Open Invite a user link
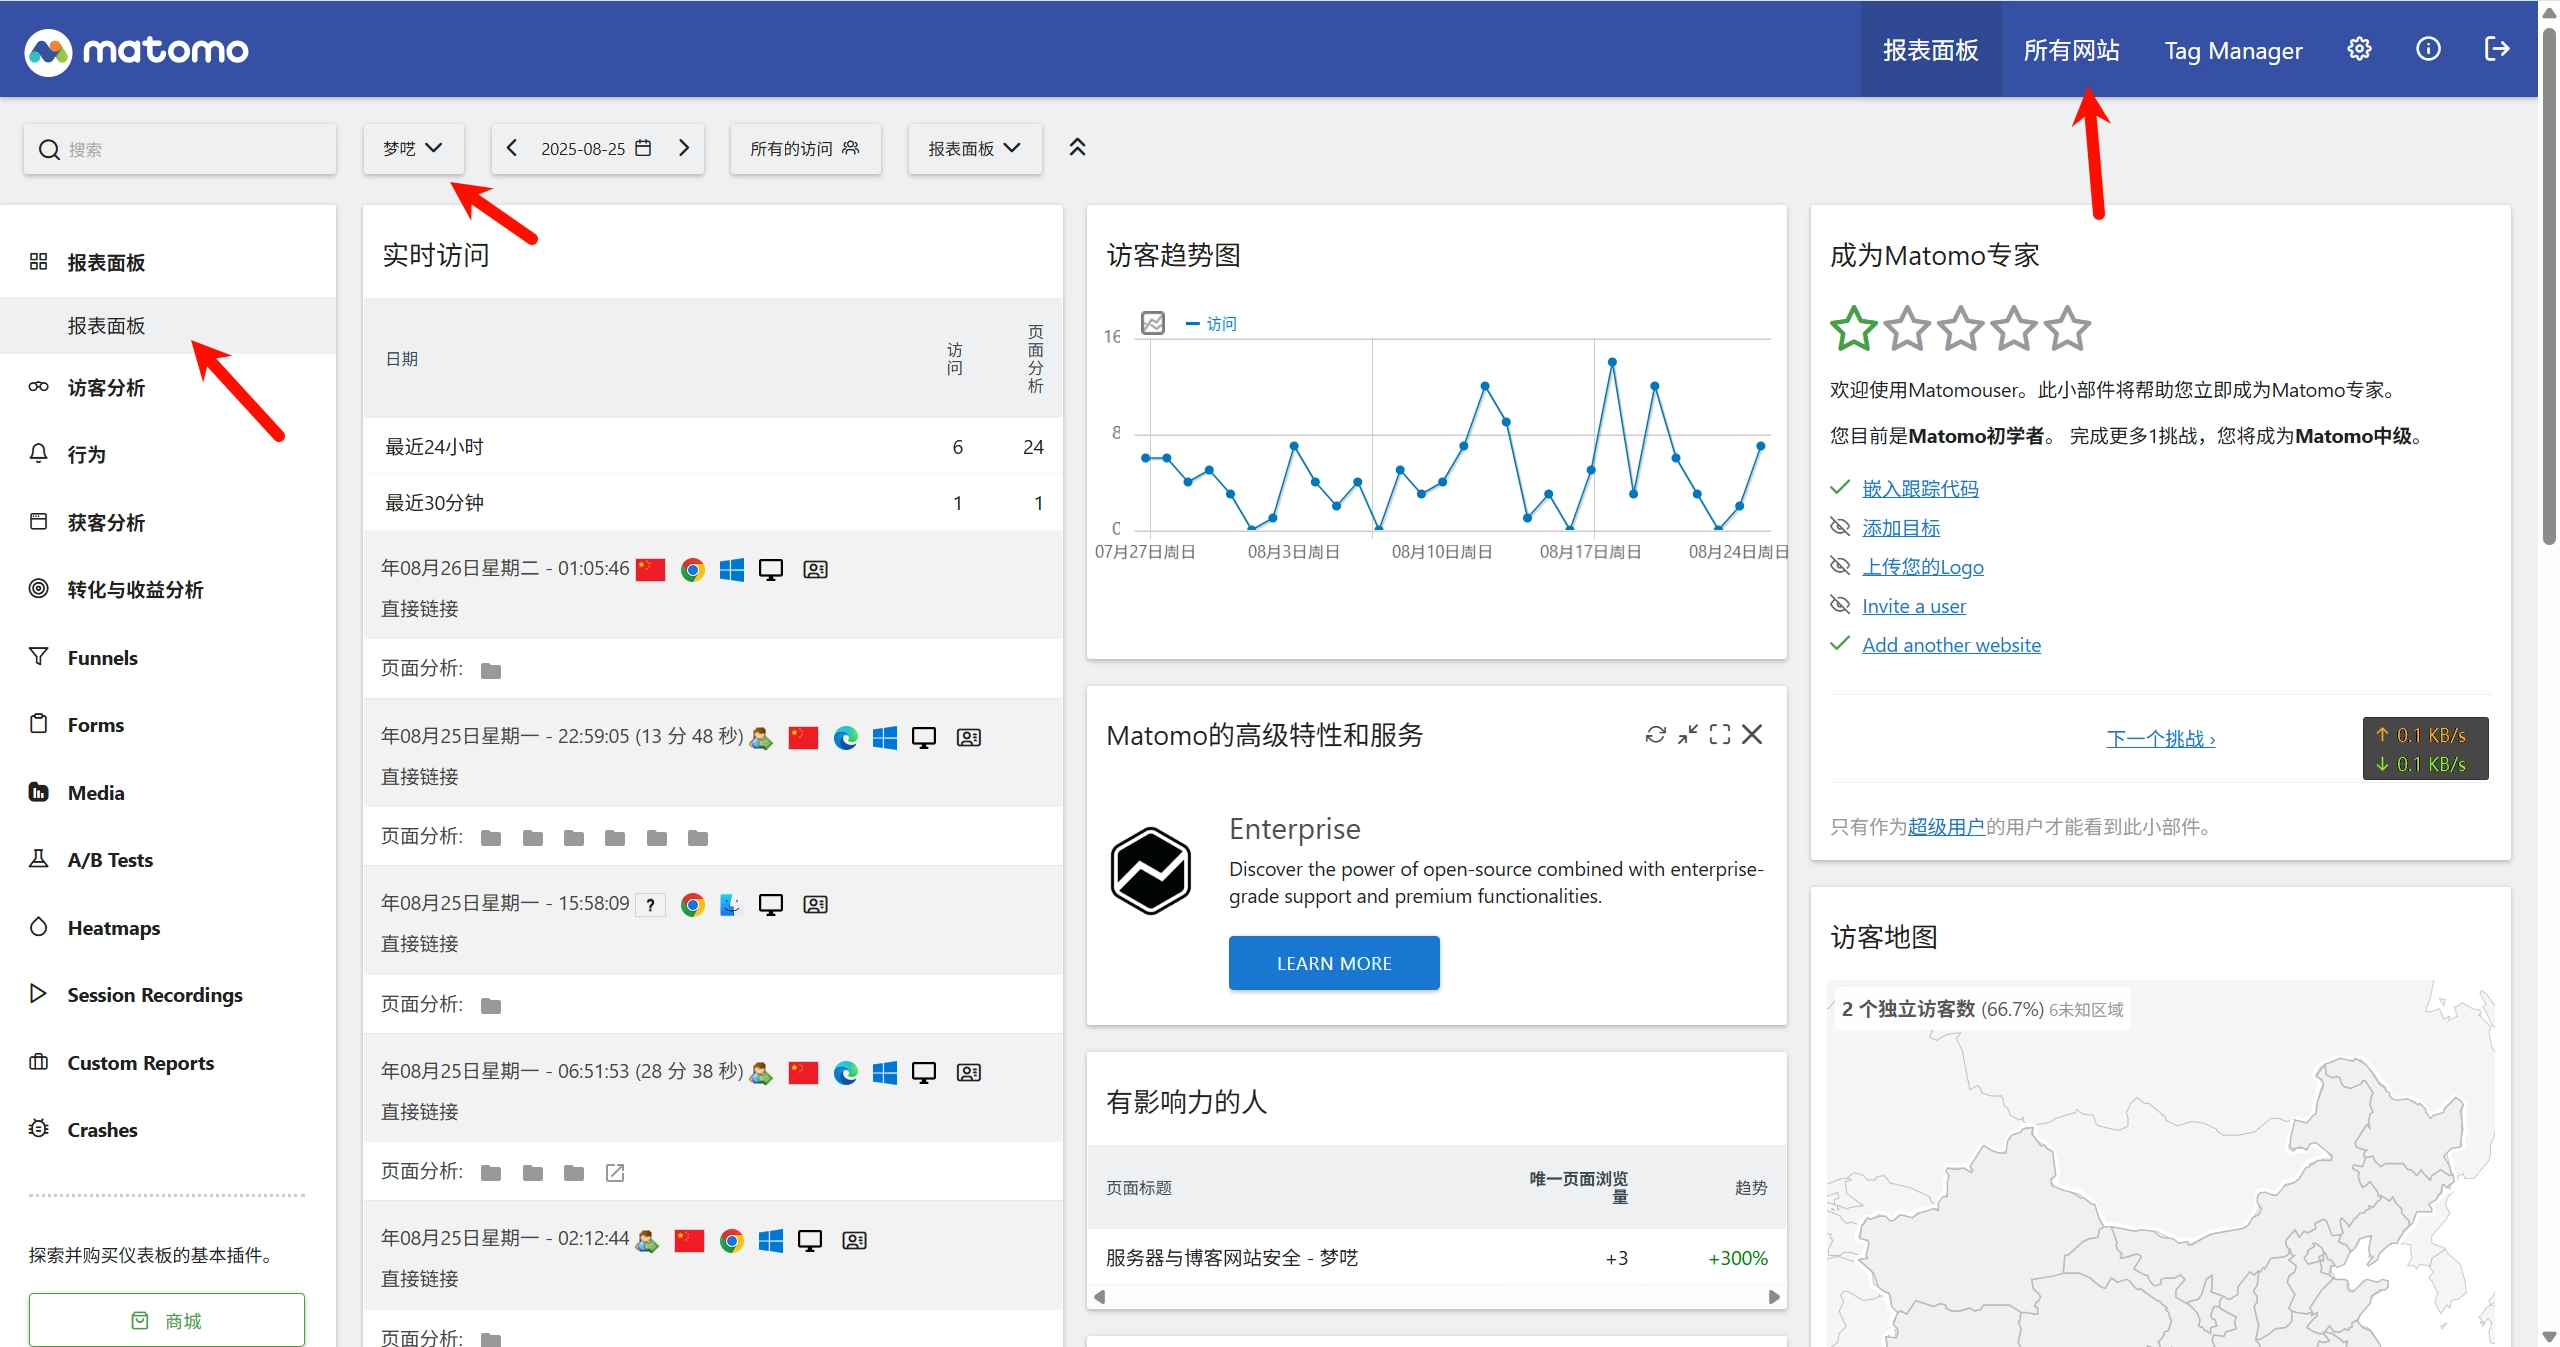This screenshot has width=2560, height=1347. pos(1914,606)
